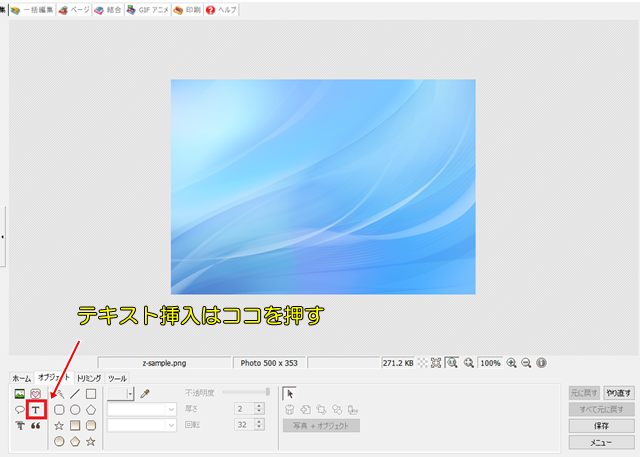Select the outline rectangle shape tool
Viewport: 640px width, 457px height.
coord(91,394)
